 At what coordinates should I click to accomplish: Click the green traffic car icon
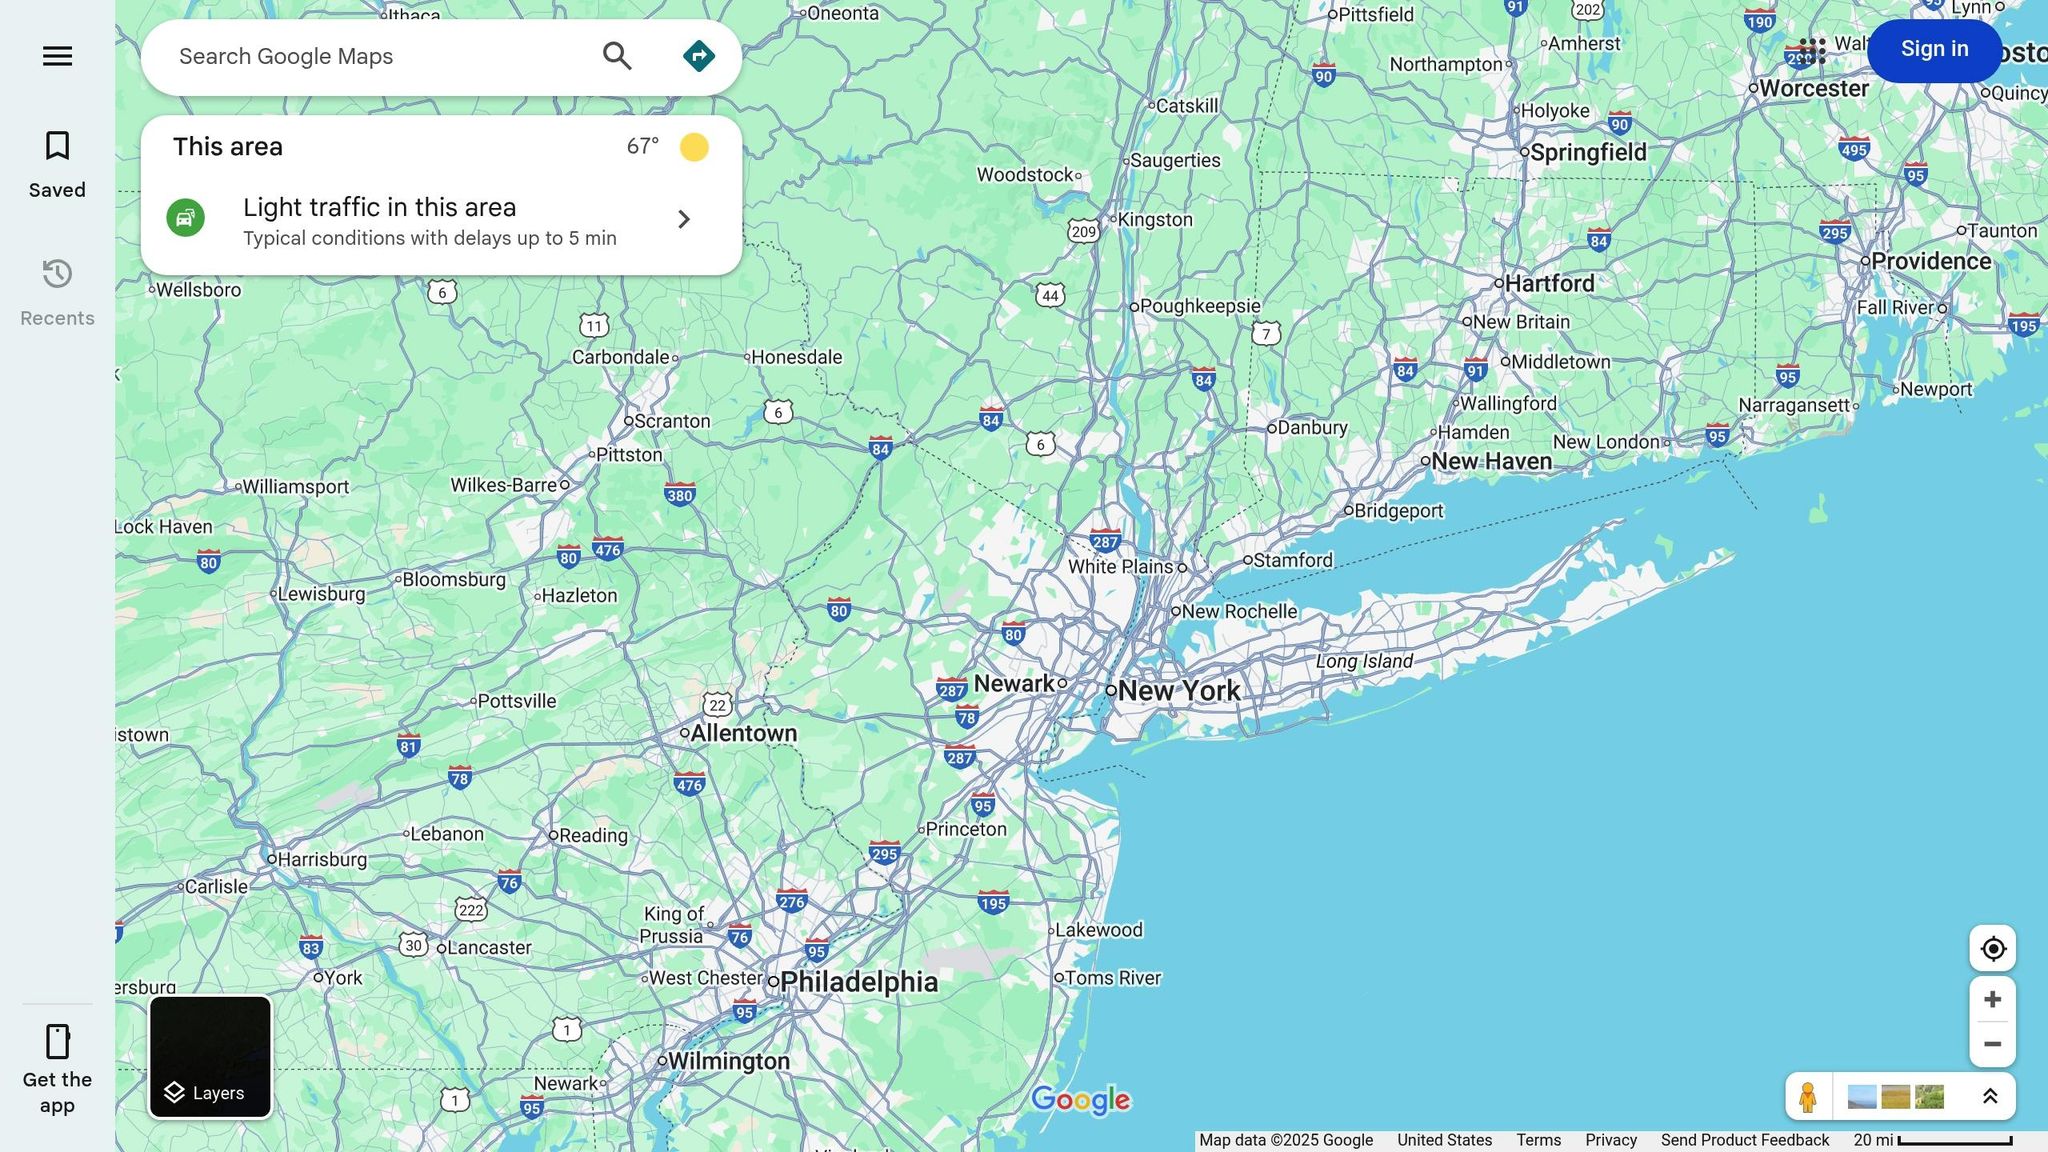point(185,218)
